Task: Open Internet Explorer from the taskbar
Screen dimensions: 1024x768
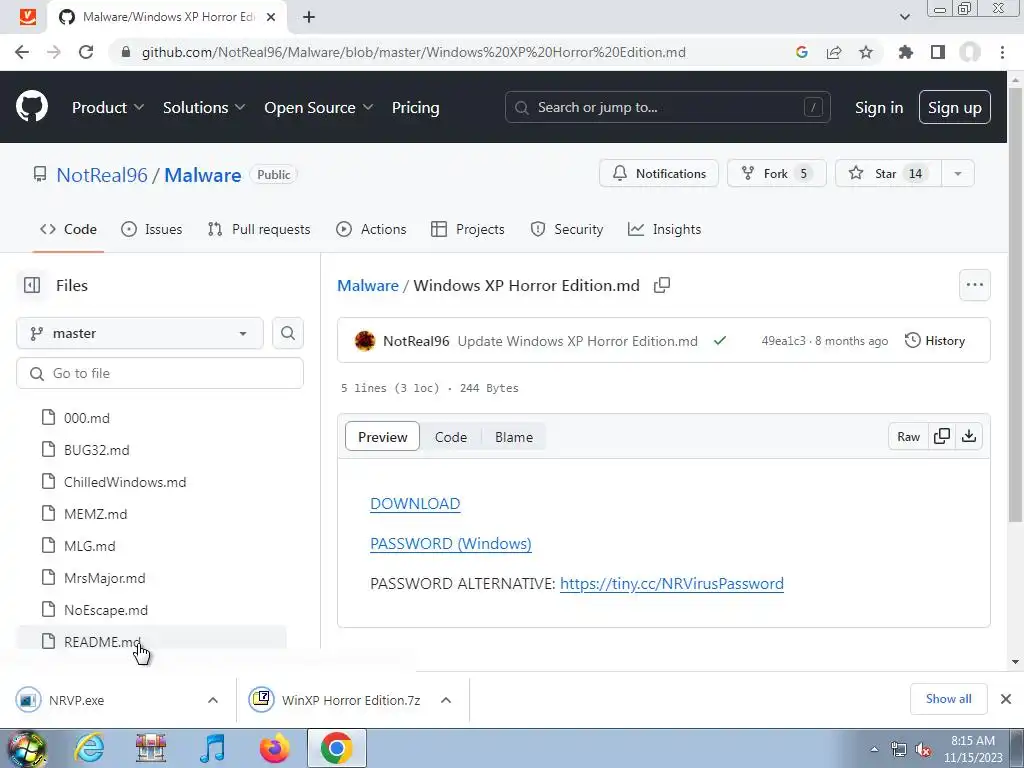Action: (89, 748)
